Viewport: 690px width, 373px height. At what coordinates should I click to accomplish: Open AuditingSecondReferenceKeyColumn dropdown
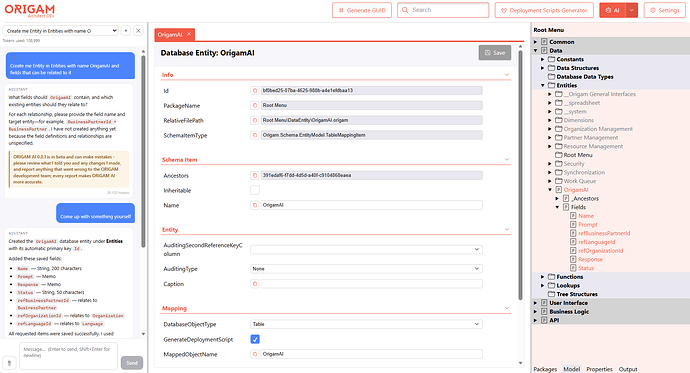point(366,249)
